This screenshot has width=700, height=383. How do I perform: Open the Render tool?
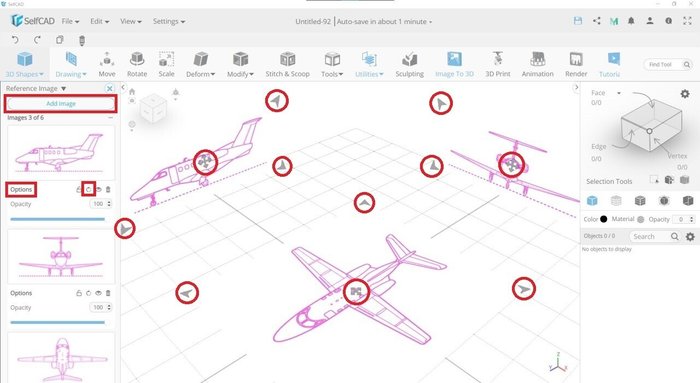point(576,65)
